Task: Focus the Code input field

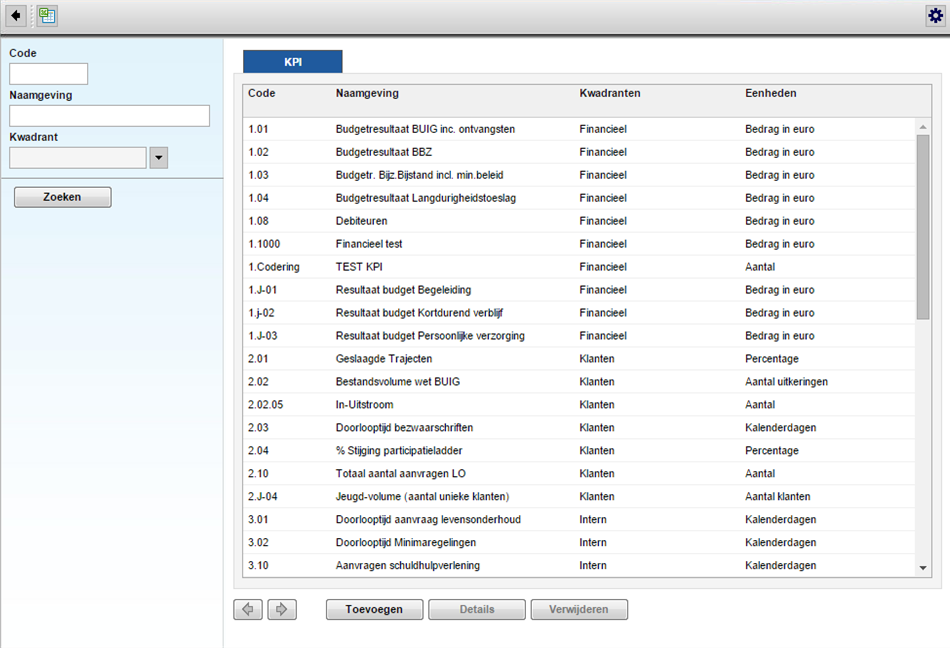Action: 49,74
